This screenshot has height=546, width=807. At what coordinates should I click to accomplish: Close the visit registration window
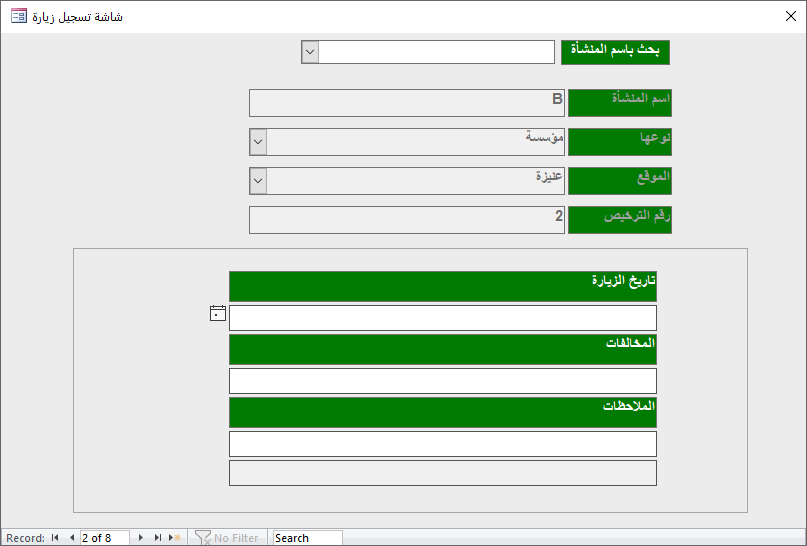click(791, 16)
